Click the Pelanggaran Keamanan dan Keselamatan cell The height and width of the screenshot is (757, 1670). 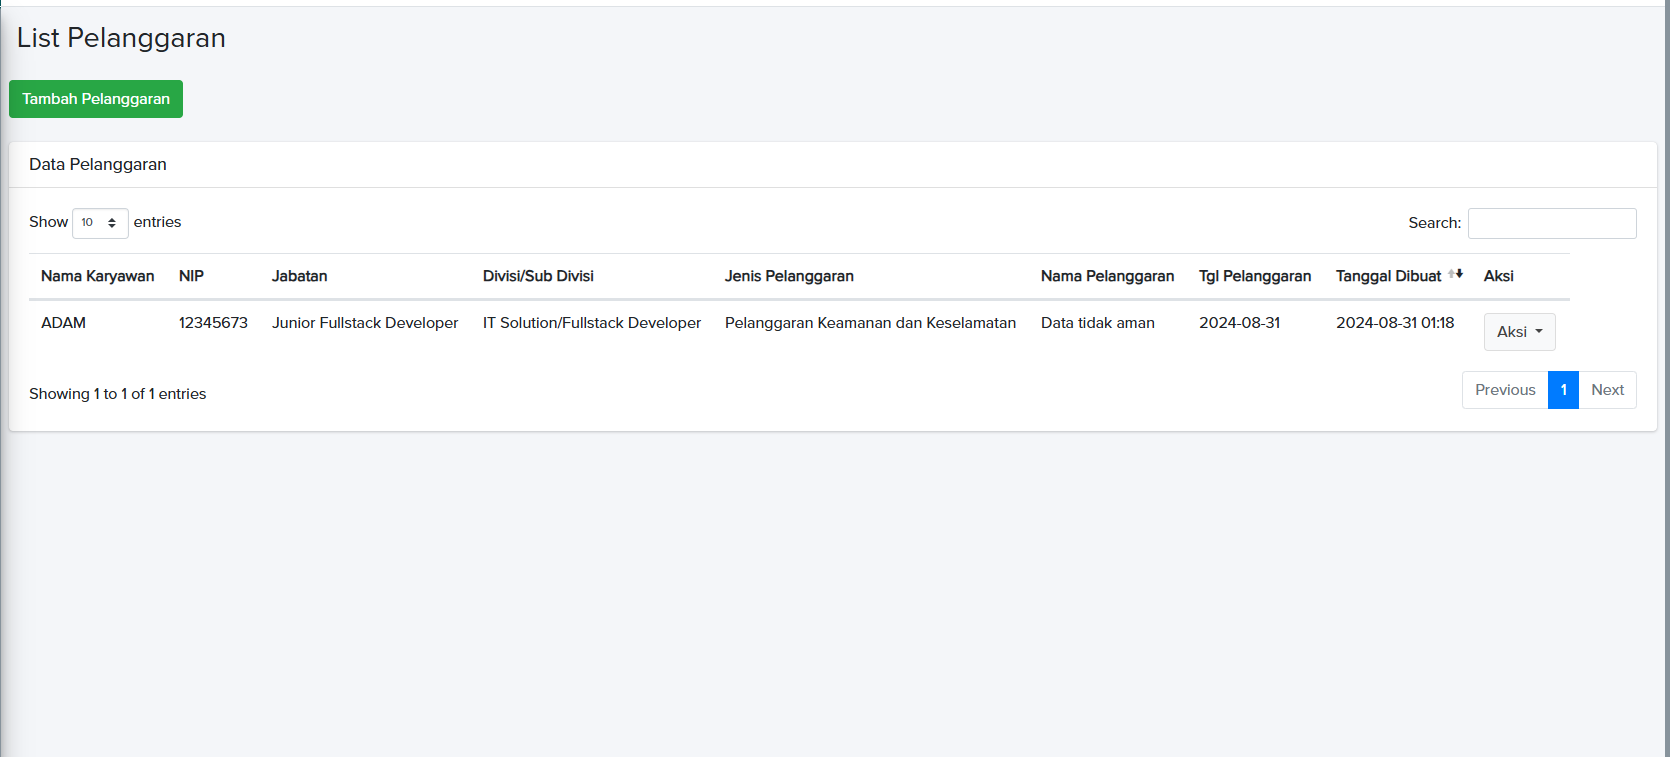click(870, 323)
